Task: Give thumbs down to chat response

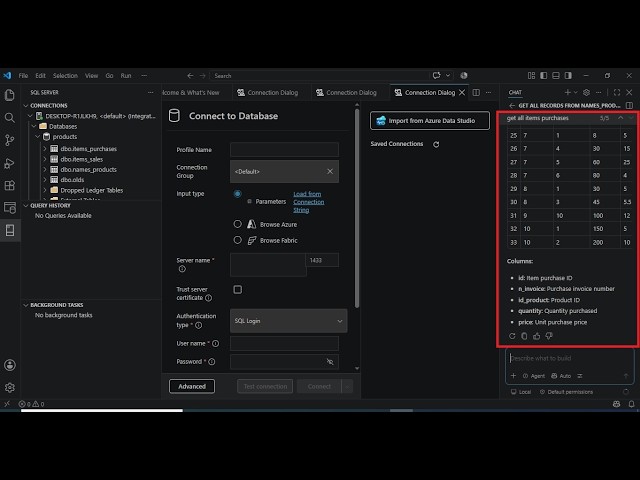Action: click(549, 336)
